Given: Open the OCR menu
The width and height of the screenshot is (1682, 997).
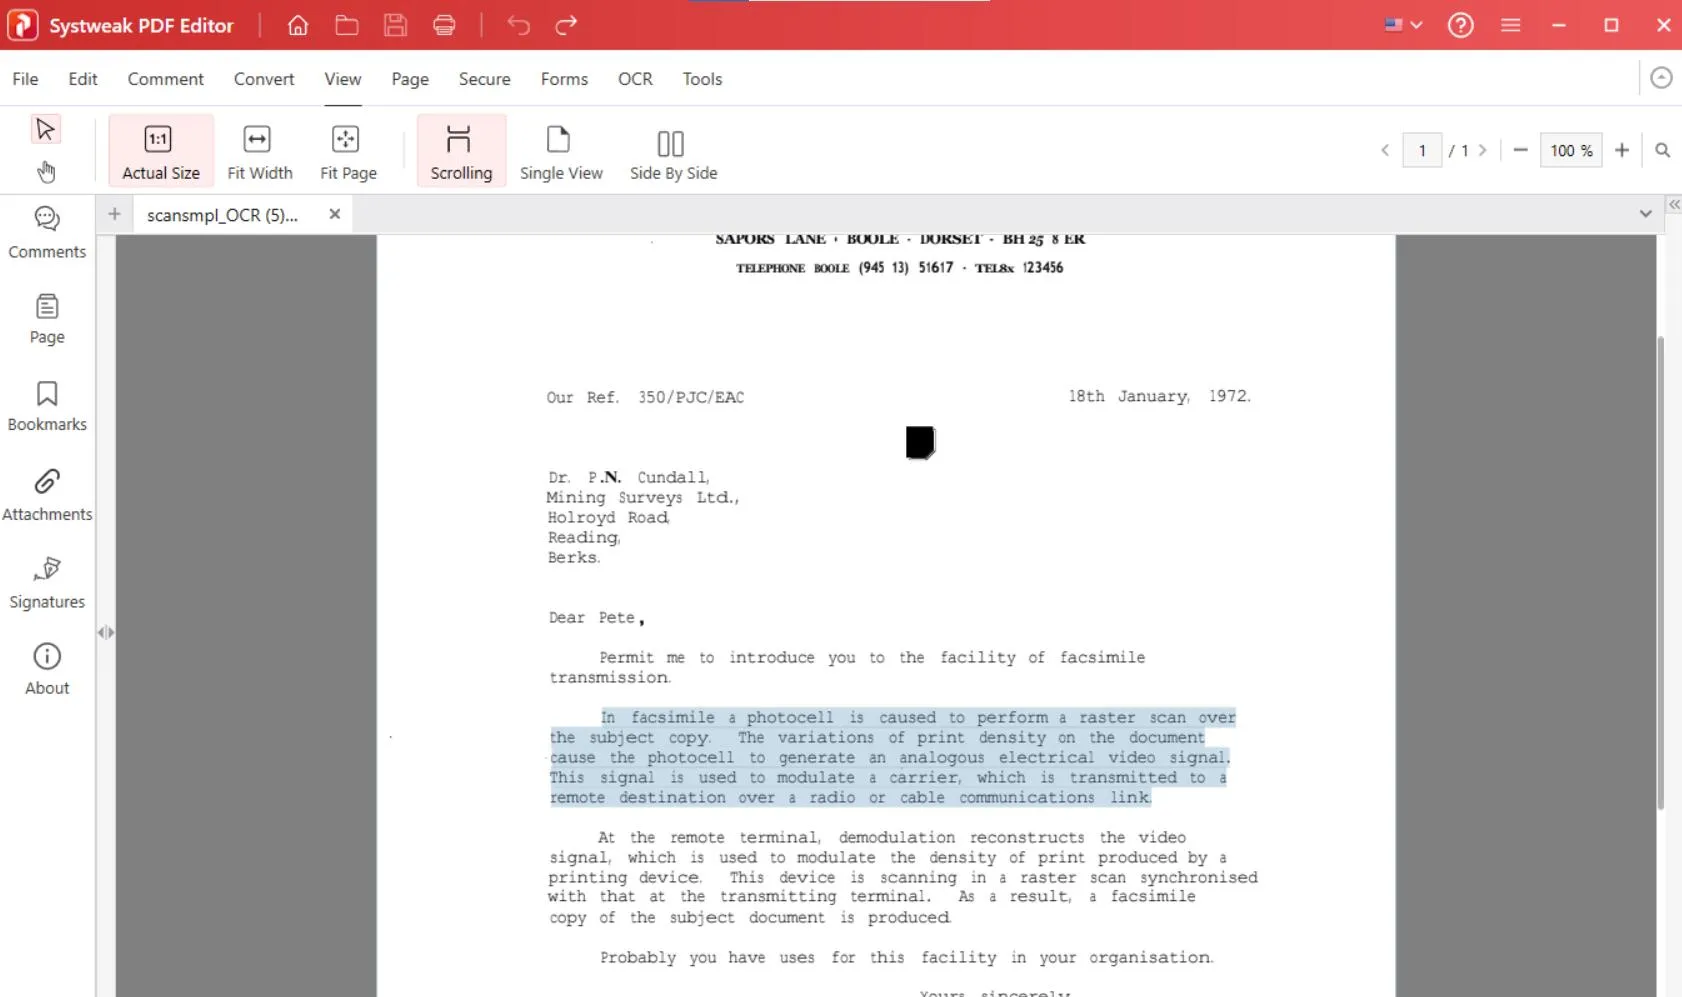Looking at the screenshot, I should [x=635, y=79].
